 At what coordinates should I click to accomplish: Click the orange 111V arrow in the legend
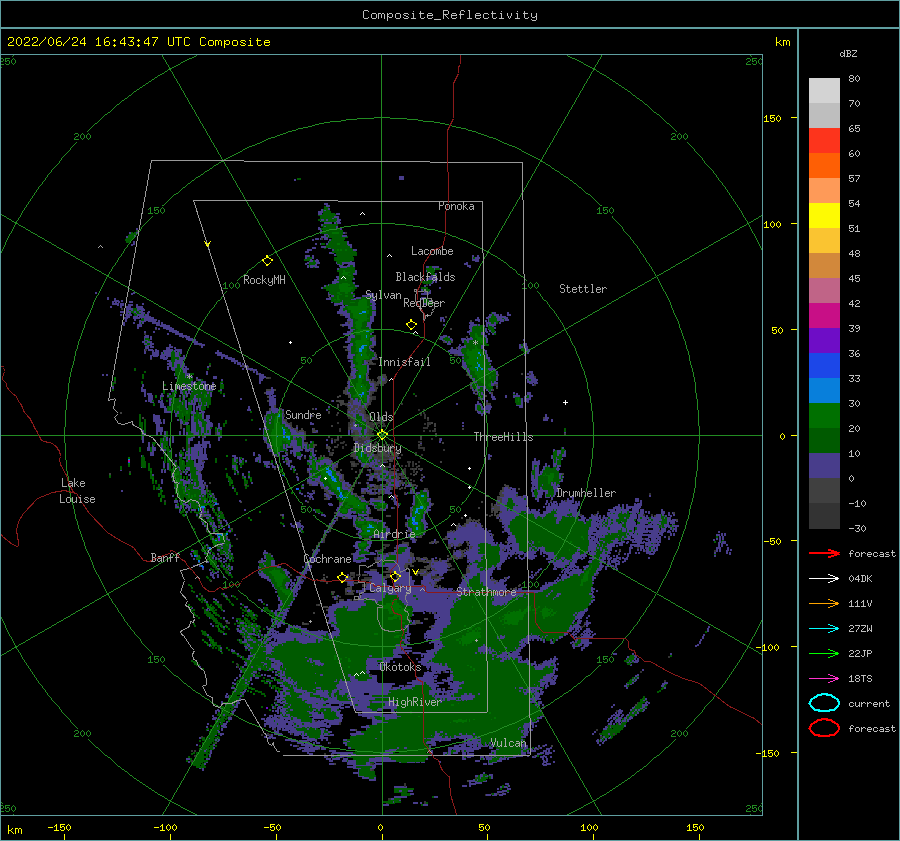click(x=824, y=603)
